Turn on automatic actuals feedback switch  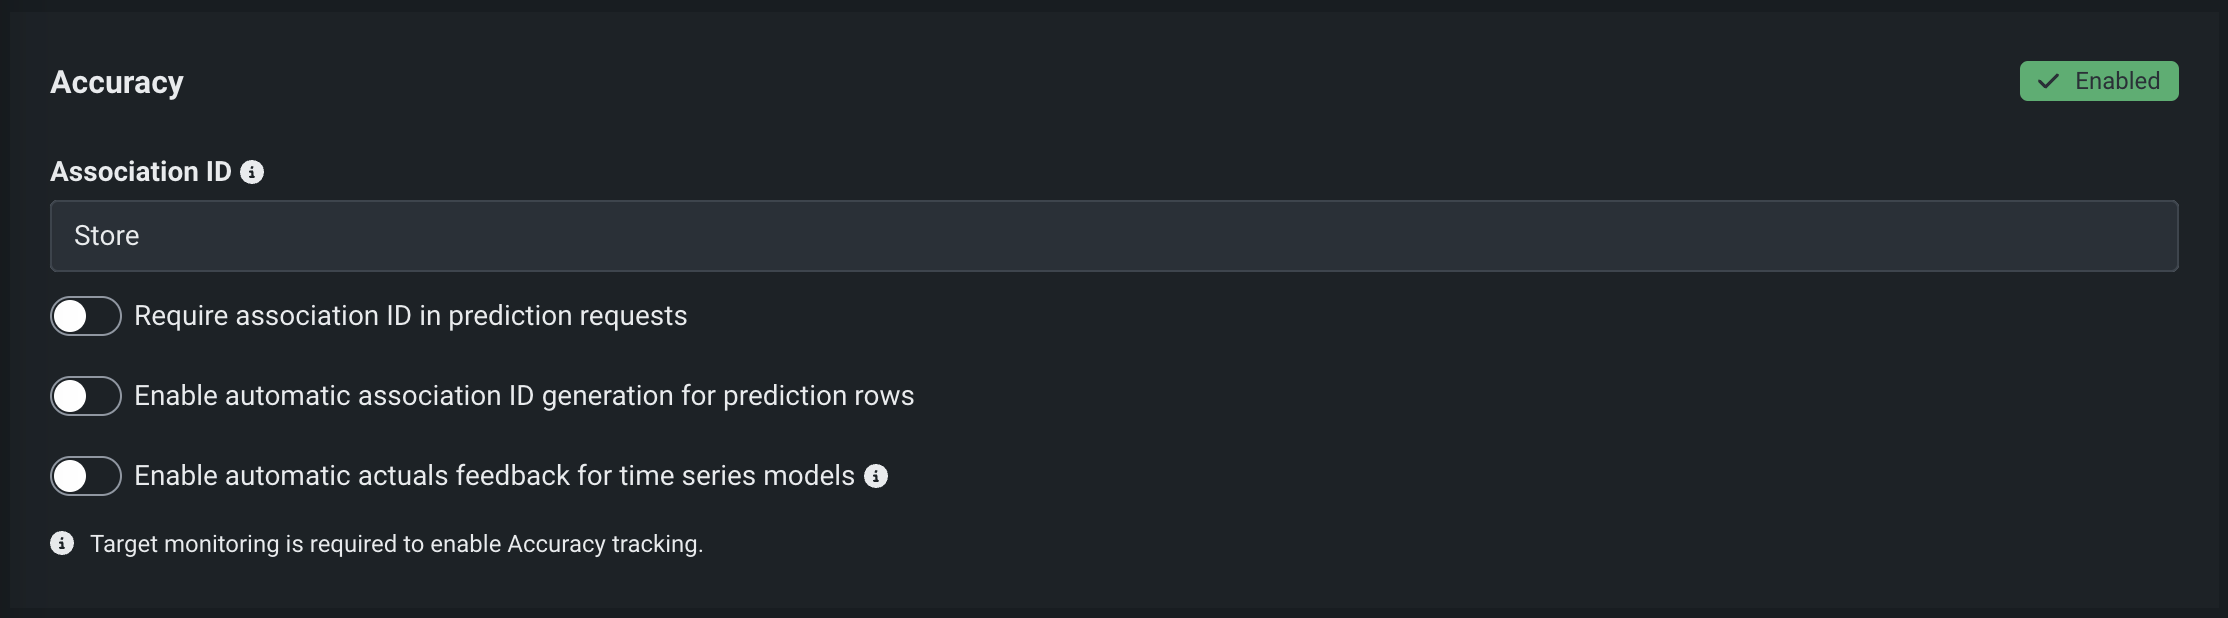(86, 476)
